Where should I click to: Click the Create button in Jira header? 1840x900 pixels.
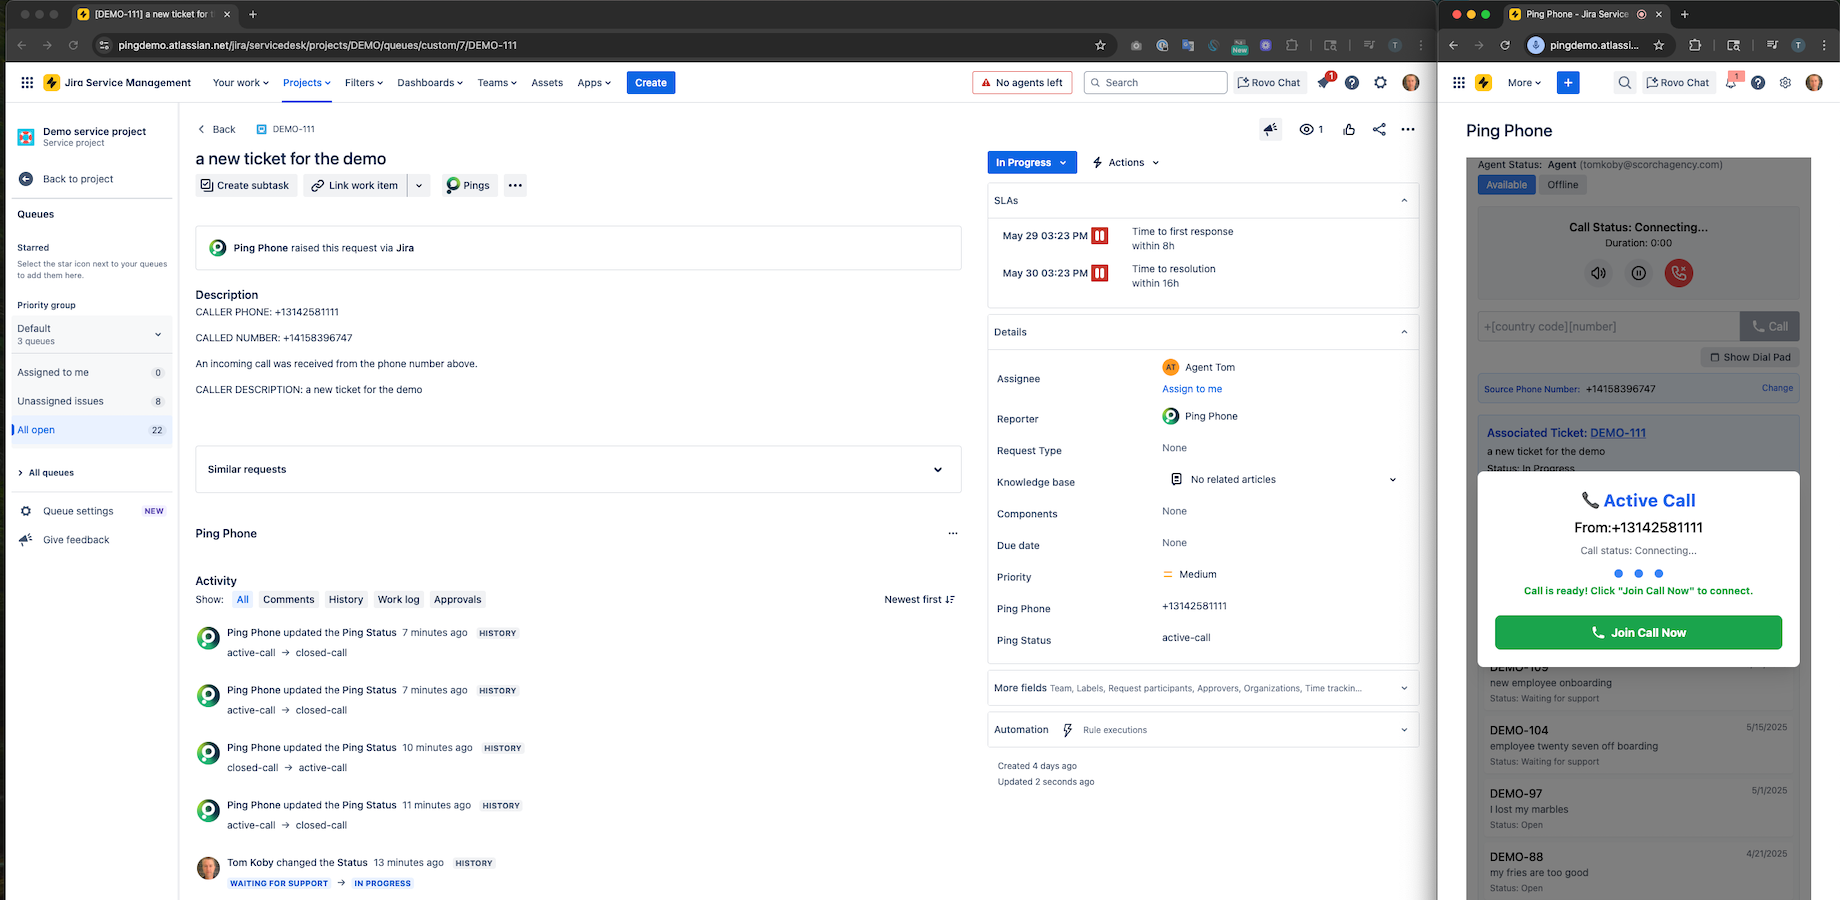click(x=651, y=83)
